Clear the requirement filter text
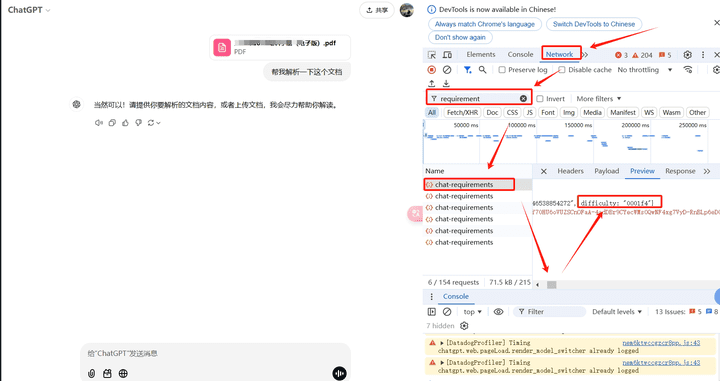Screen dimensions: 720x381 [523, 98]
